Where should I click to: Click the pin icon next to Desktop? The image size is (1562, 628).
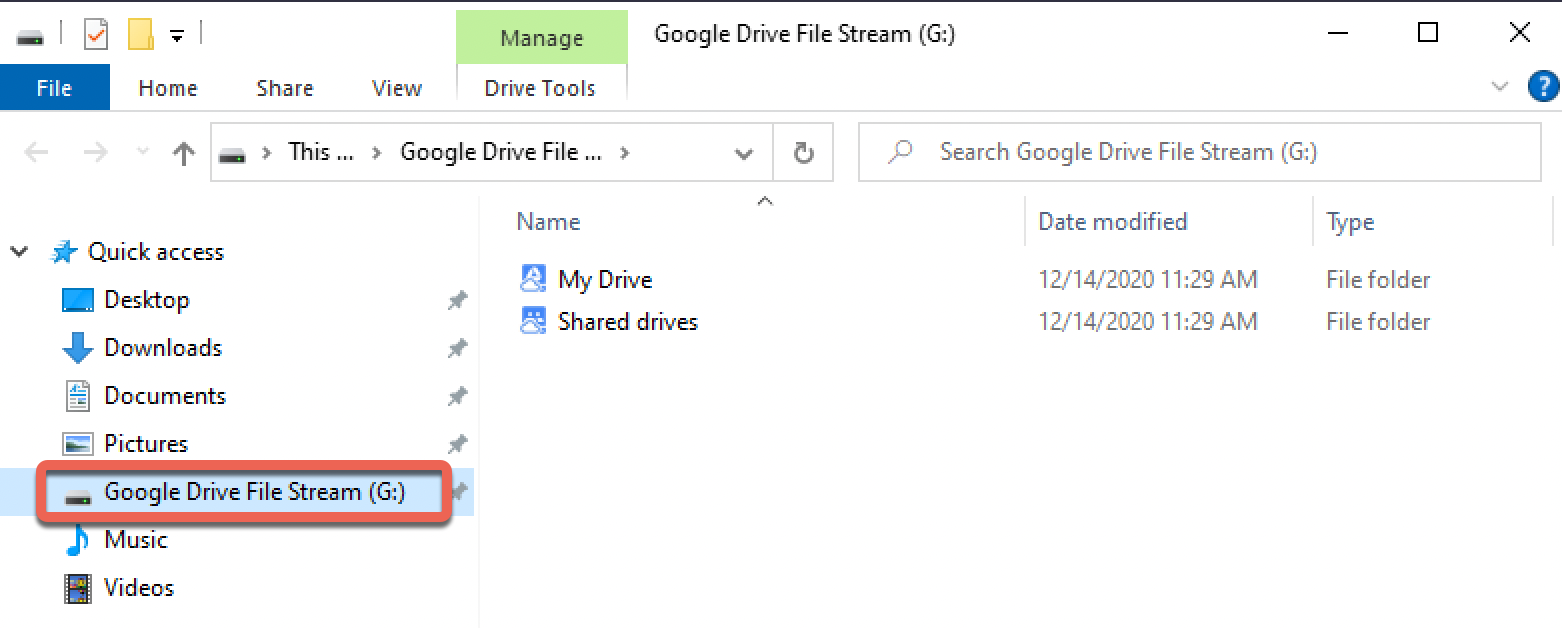coord(457,300)
